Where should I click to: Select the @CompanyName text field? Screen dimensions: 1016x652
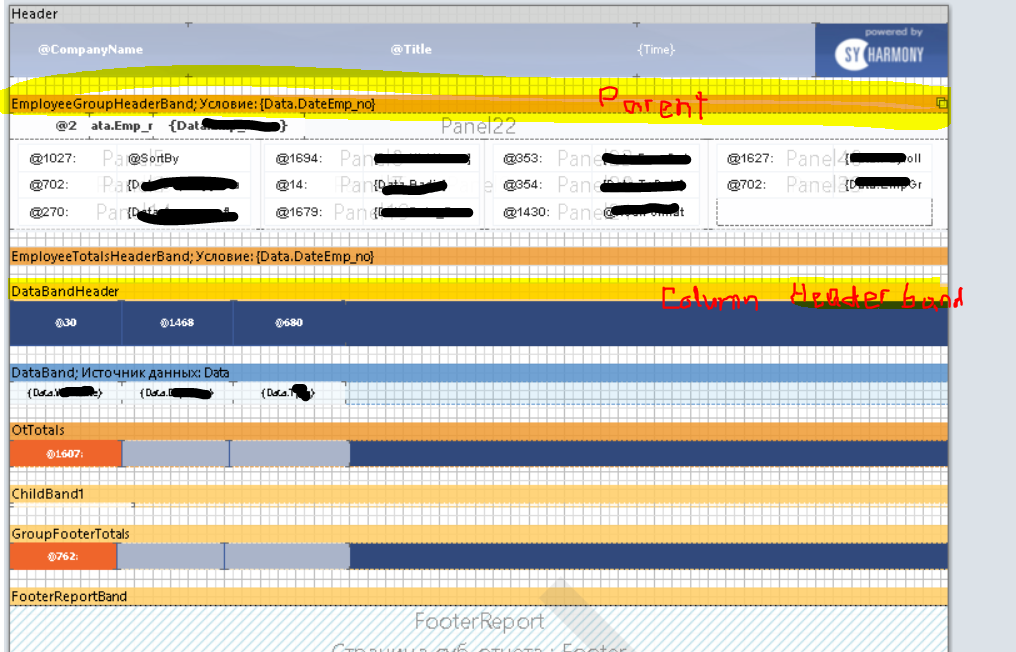(x=91, y=49)
